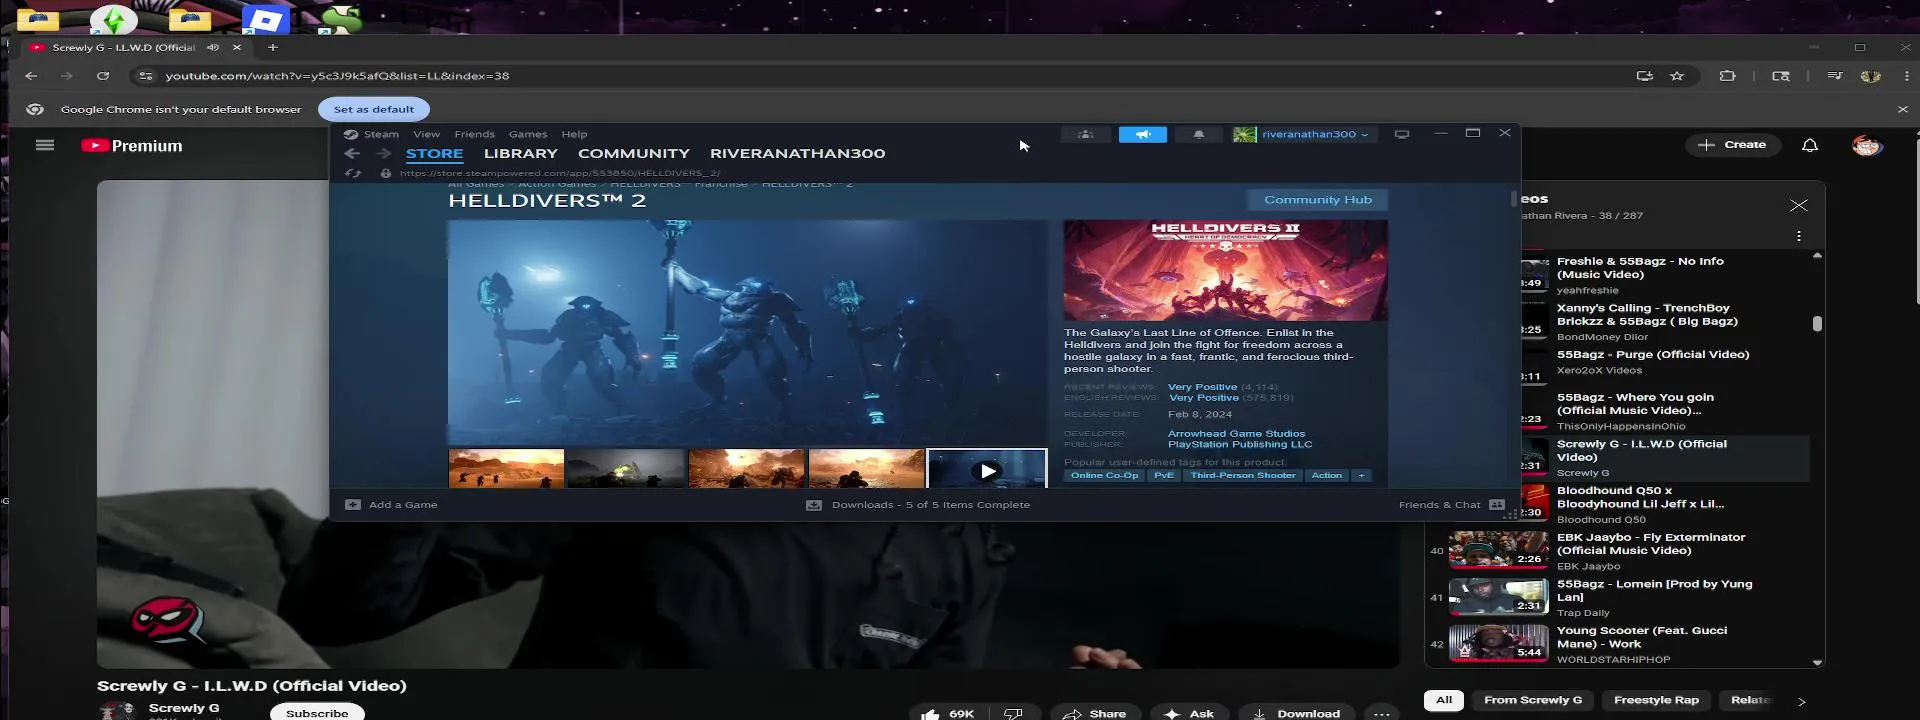Open Steam View menu
The height and width of the screenshot is (720, 1920).
pos(426,134)
